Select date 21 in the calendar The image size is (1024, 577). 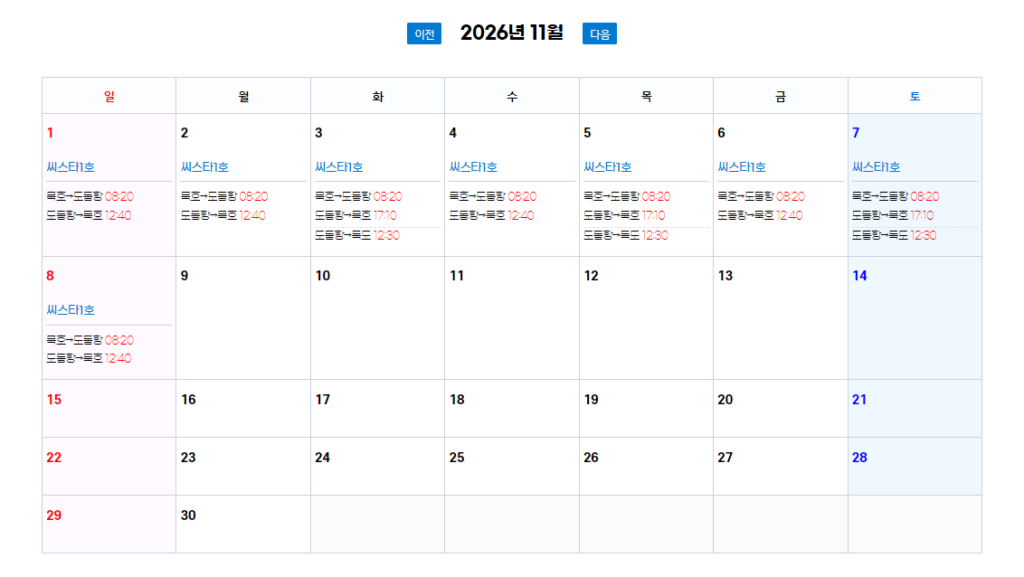(859, 399)
